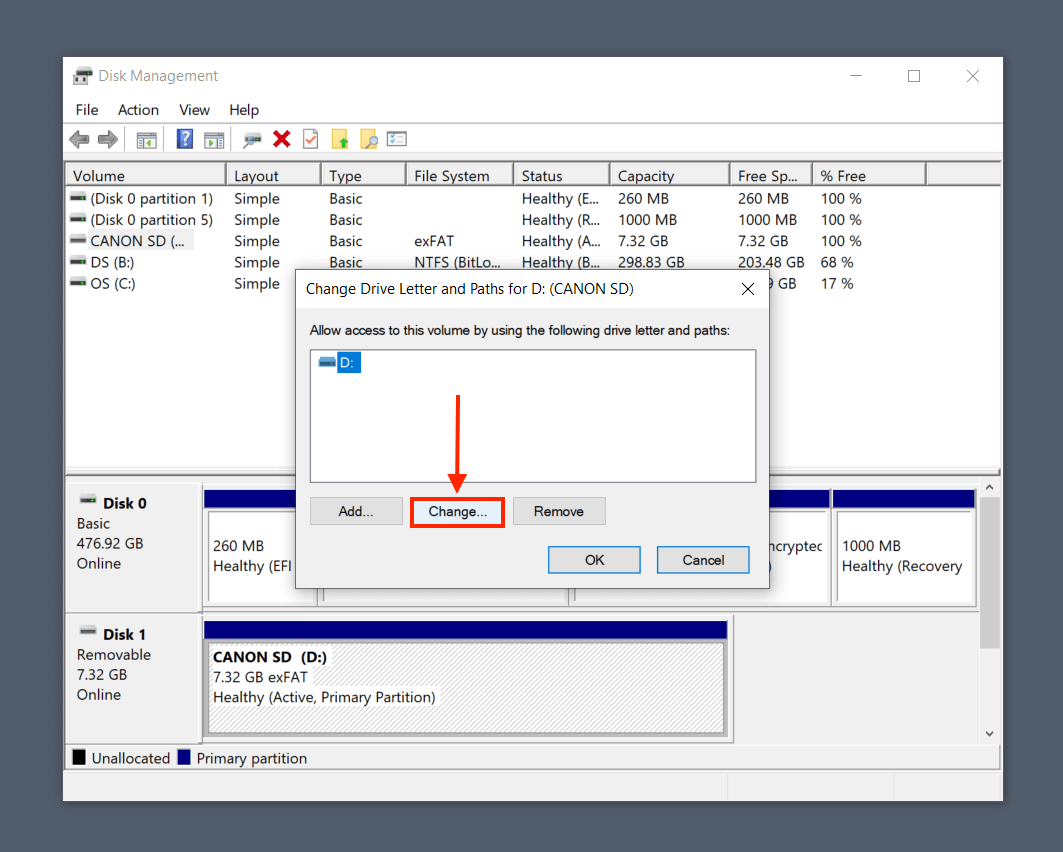Click Remove to delete drive letter
1063x852 pixels.
point(559,511)
